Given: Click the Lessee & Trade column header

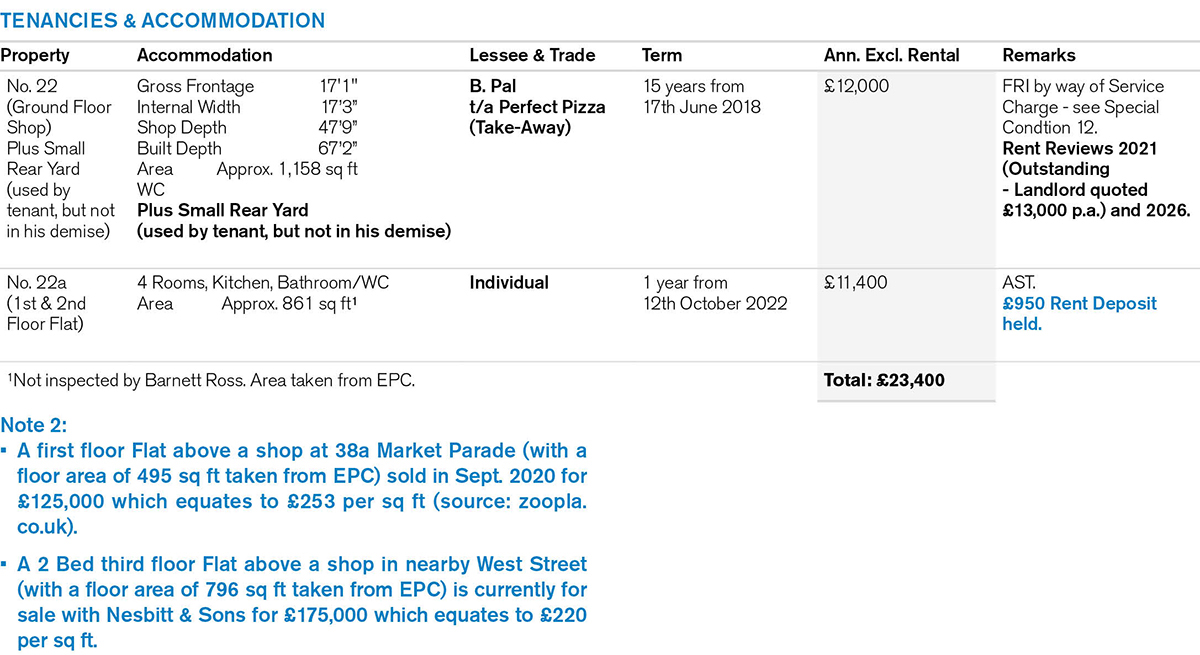Looking at the screenshot, I should (532, 56).
